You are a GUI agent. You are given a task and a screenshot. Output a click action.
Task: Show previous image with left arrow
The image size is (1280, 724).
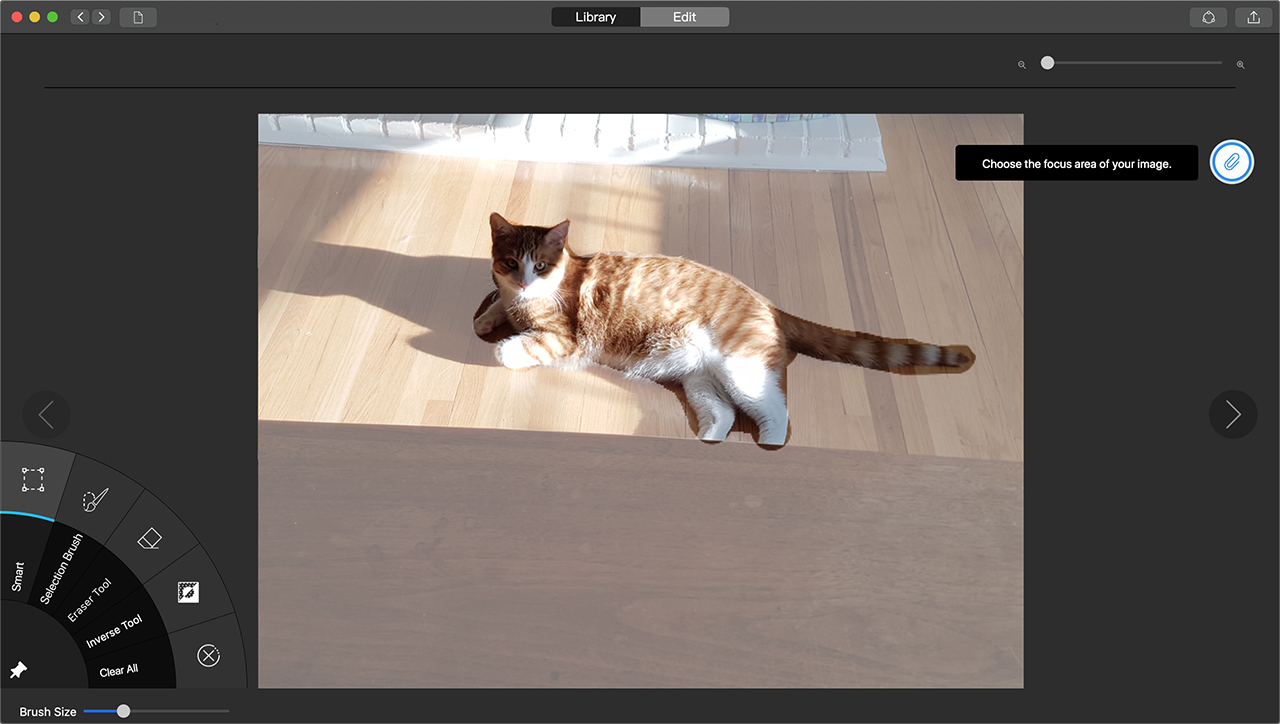tap(46, 414)
